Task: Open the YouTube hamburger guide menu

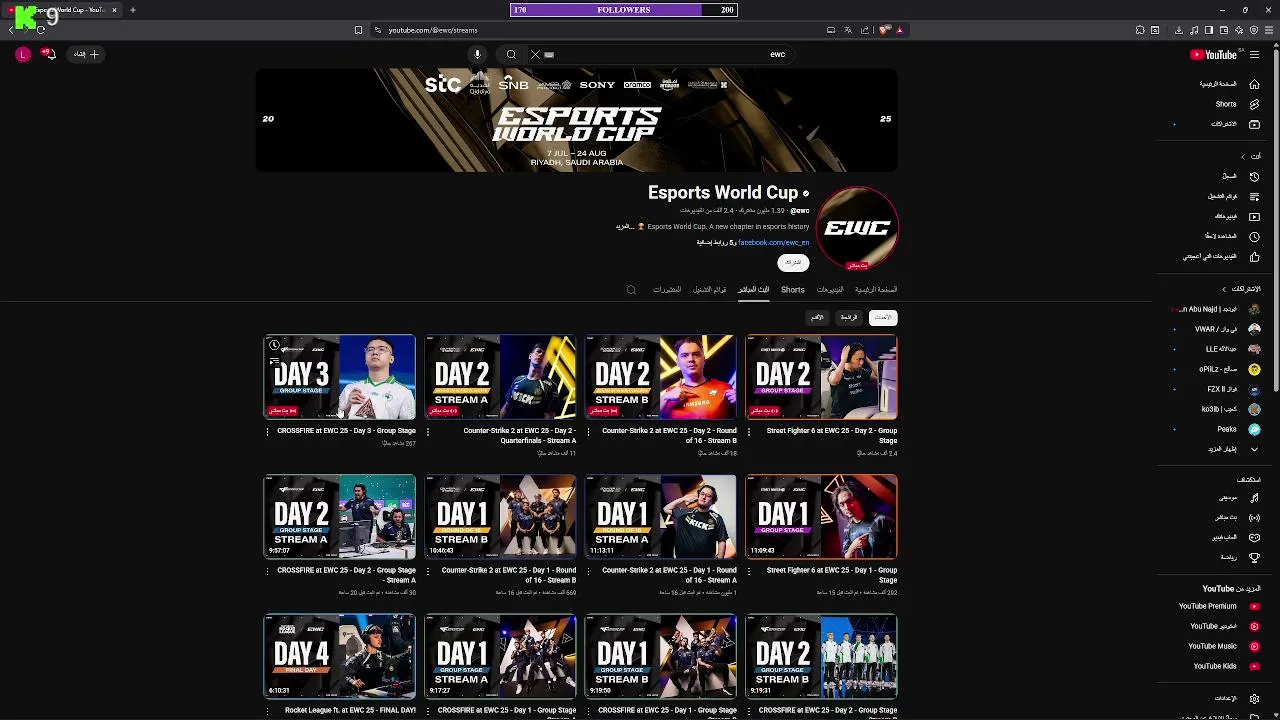Action: [1254, 55]
